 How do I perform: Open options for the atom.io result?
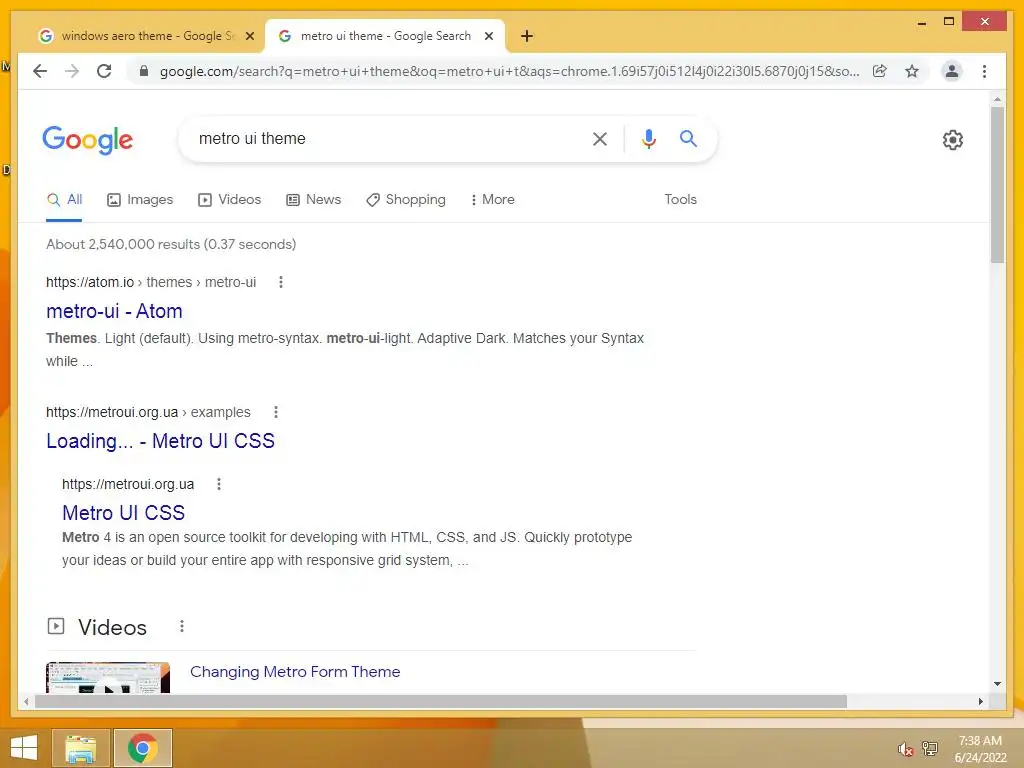pyautogui.click(x=281, y=282)
